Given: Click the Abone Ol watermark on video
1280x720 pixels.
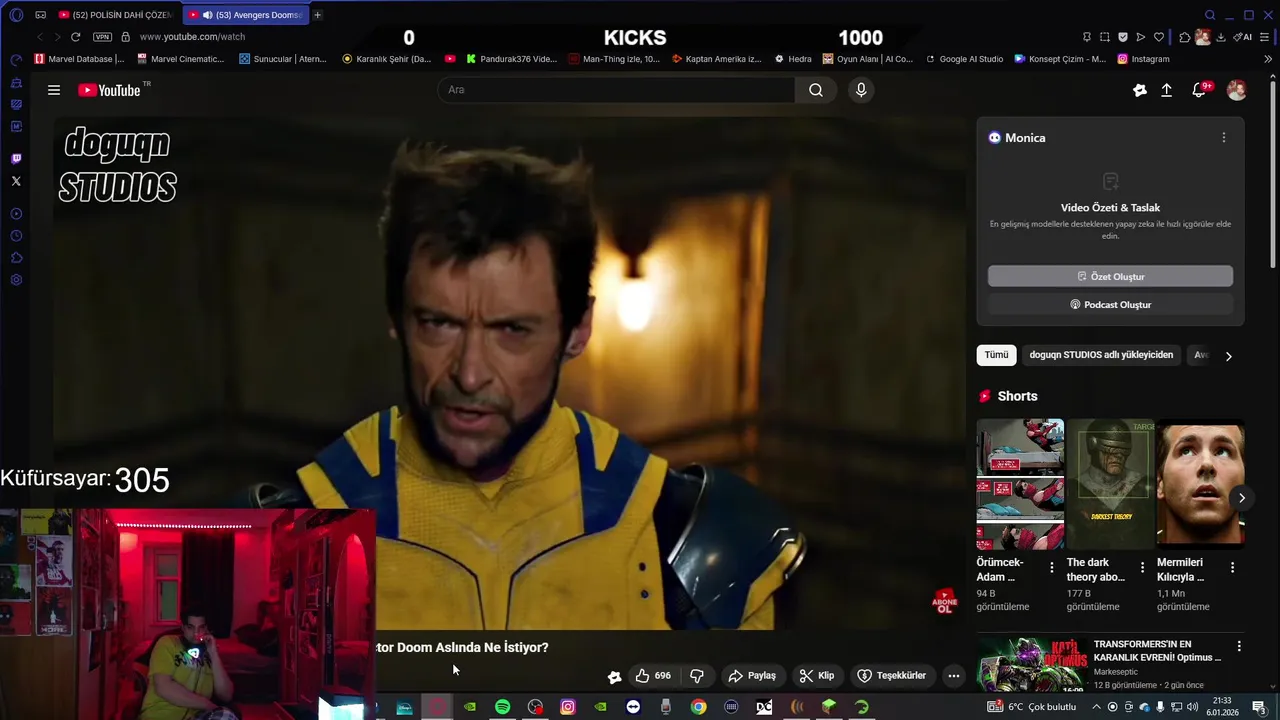Looking at the screenshot, I should click(944, 601).
